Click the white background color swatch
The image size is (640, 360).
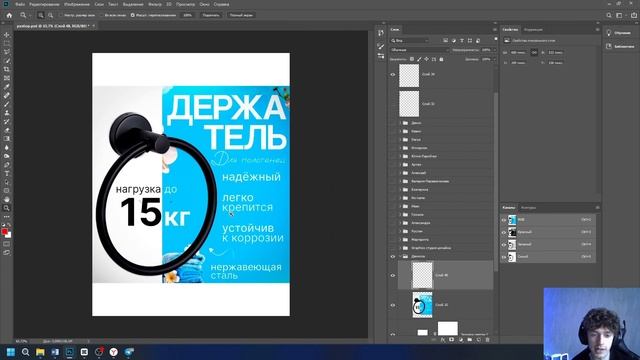[9, 235]
